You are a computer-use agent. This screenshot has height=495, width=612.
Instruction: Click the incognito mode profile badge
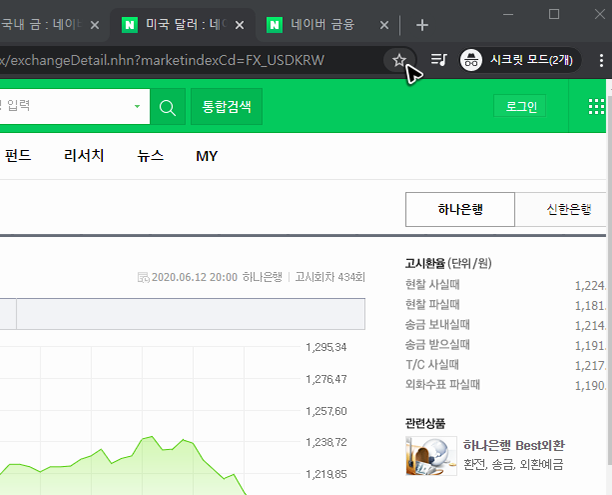(x=520, y=60)
